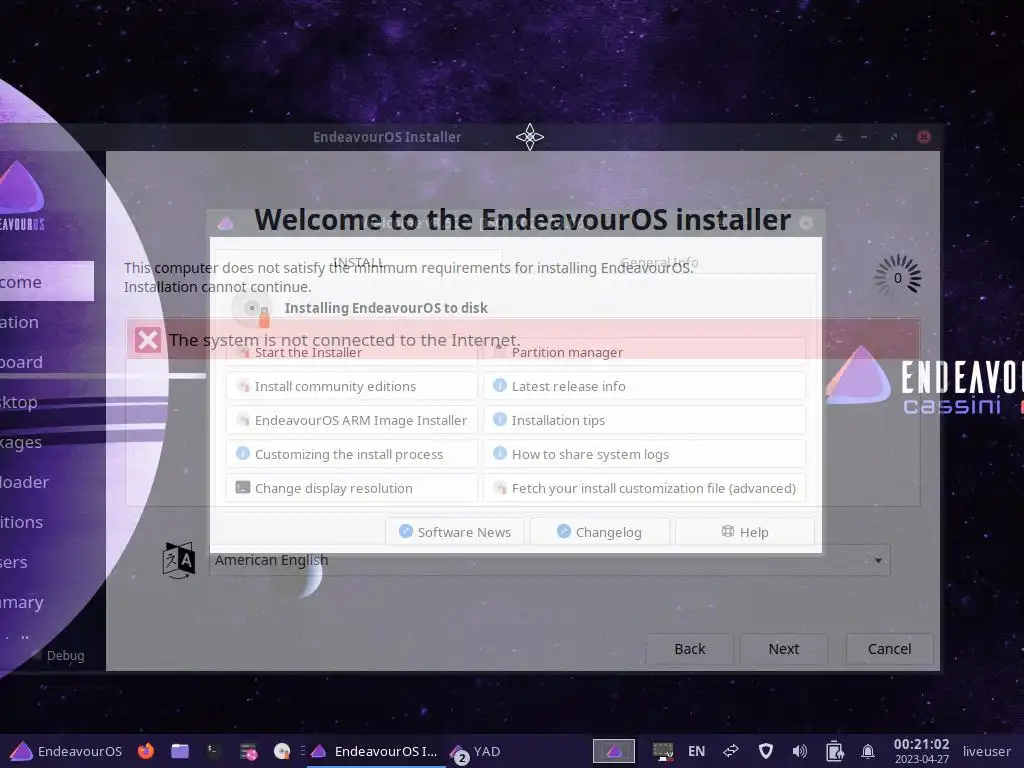Click the translation language icon
The height and width of the screenshot is (768, 1024).
click(178, 560)
